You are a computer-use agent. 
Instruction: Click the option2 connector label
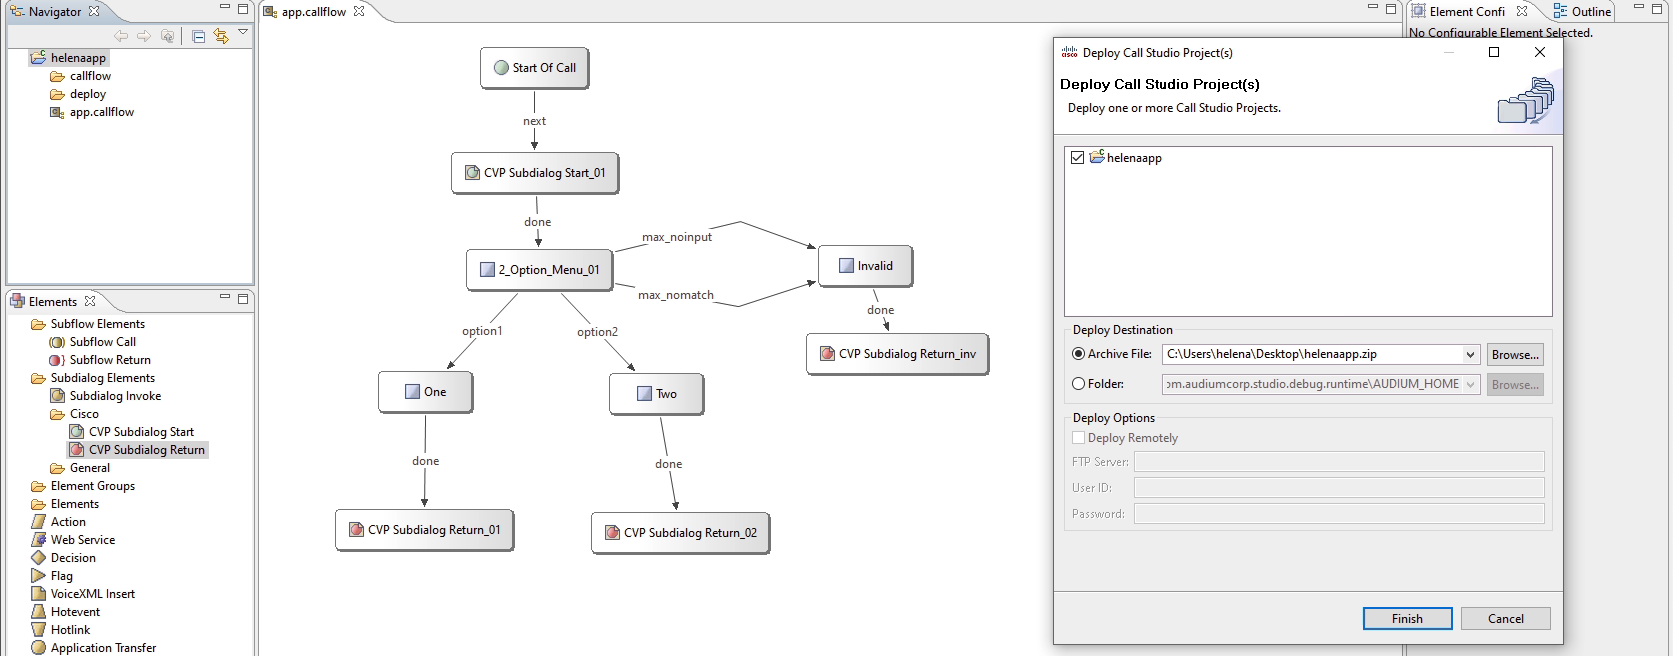click(x=597, y=332)
